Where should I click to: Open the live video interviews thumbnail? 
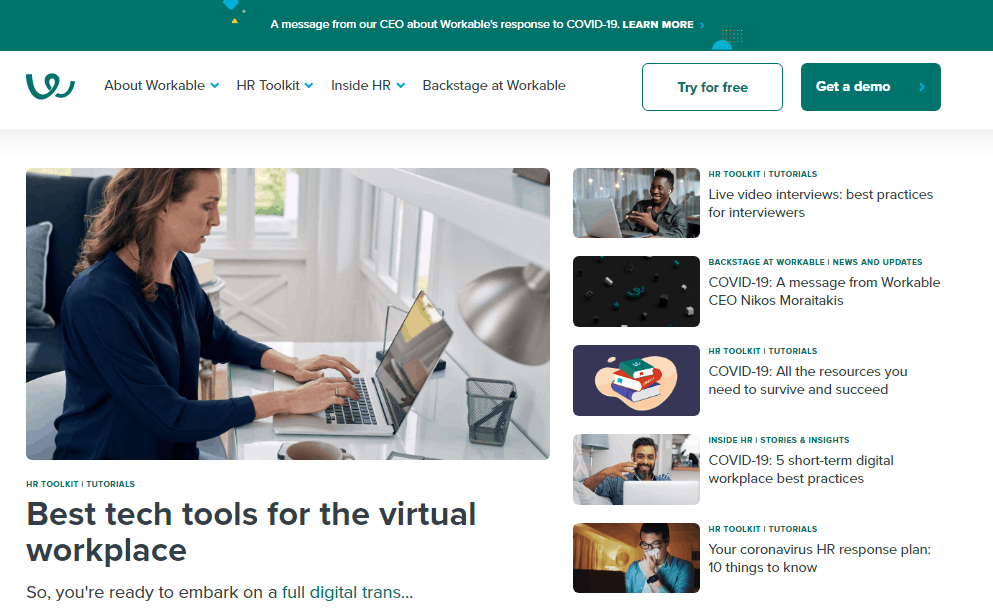(x=636, y=203)
